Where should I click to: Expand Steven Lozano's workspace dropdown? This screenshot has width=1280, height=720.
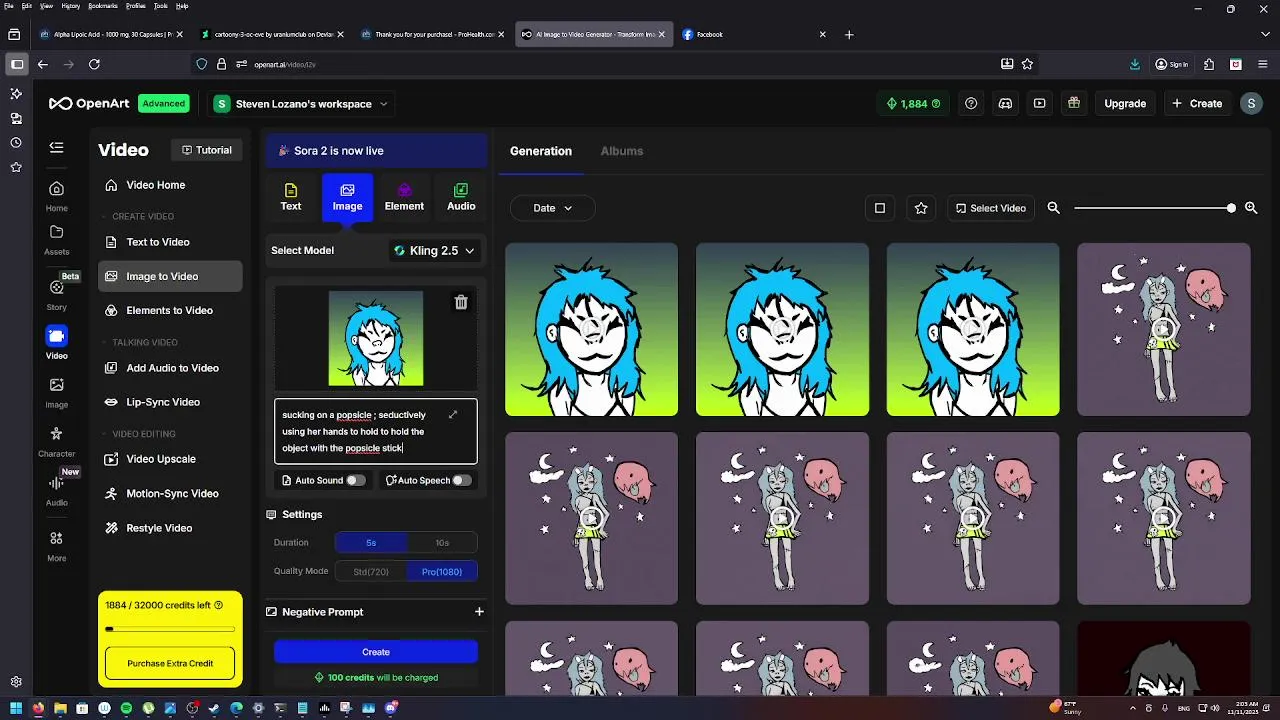coord(301,104)
